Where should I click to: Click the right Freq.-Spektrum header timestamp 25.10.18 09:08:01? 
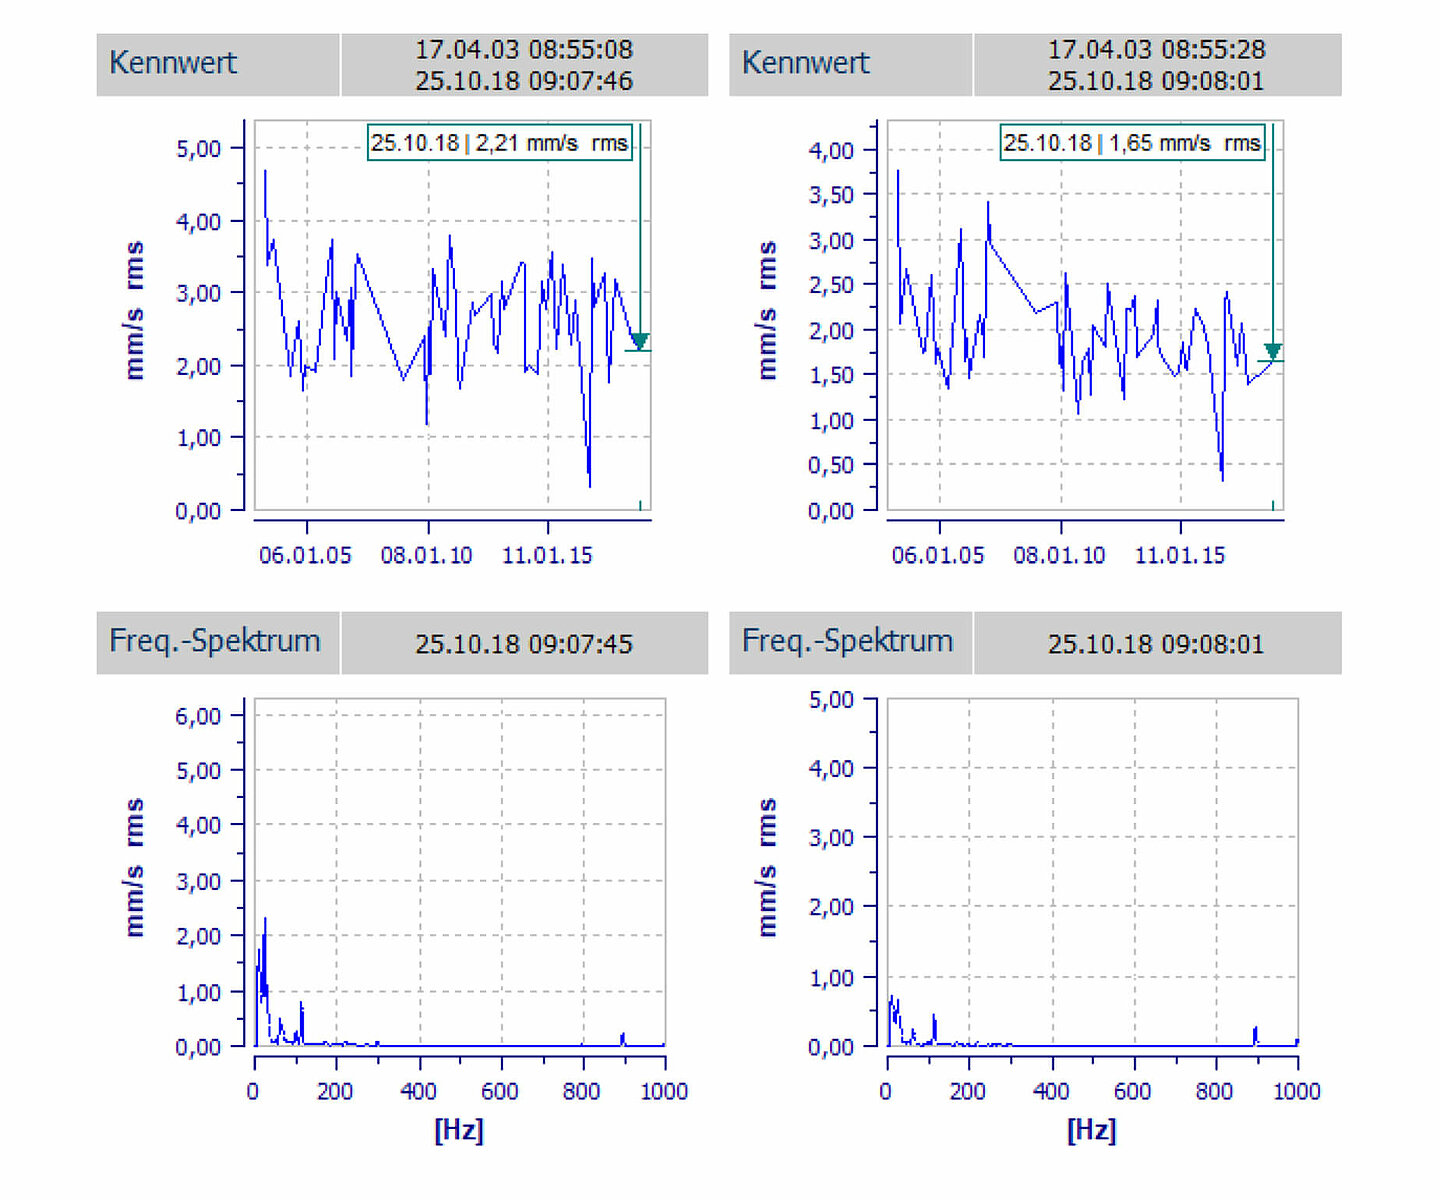(x=1157, y=644)
